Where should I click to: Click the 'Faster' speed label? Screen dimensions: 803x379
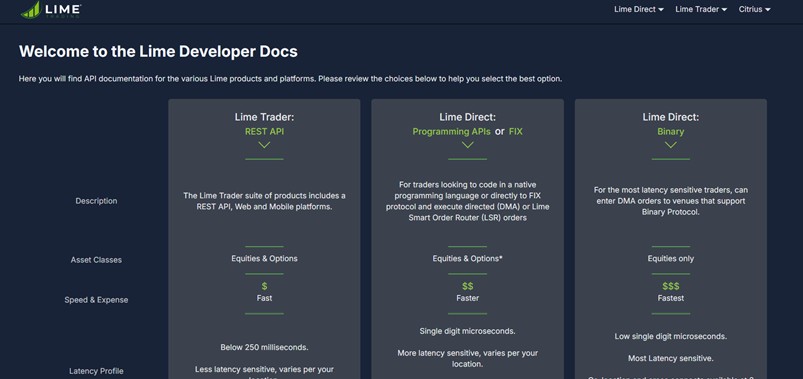pyautogui.click(x=468, y=298)
